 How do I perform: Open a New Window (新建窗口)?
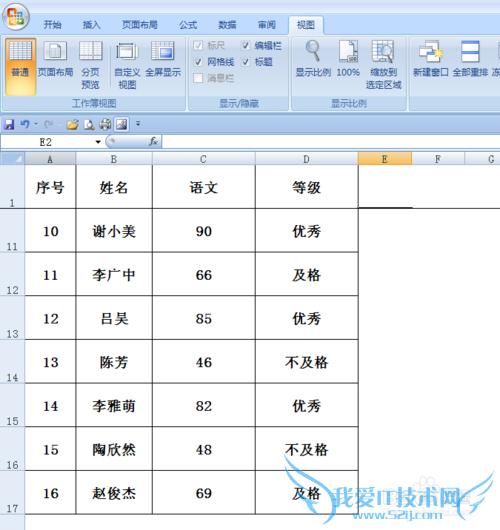(431, 59)
